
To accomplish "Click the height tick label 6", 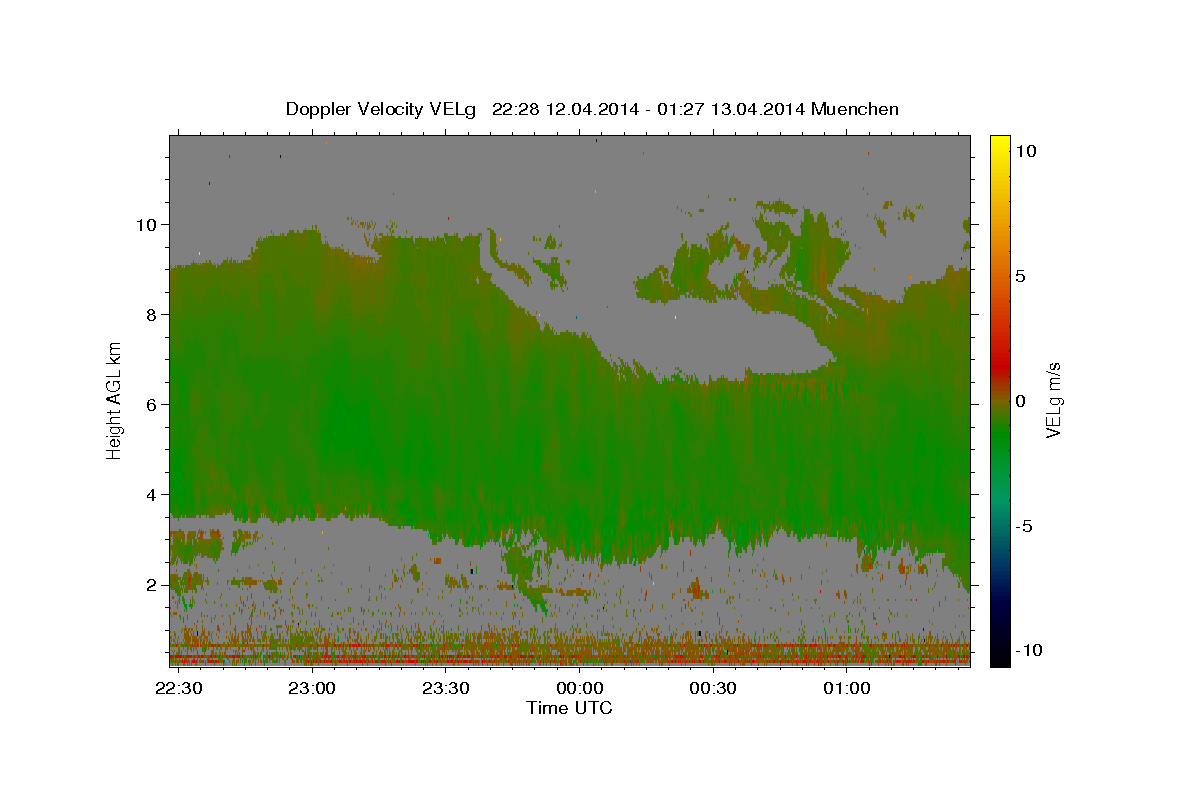I will coord(150,404).
